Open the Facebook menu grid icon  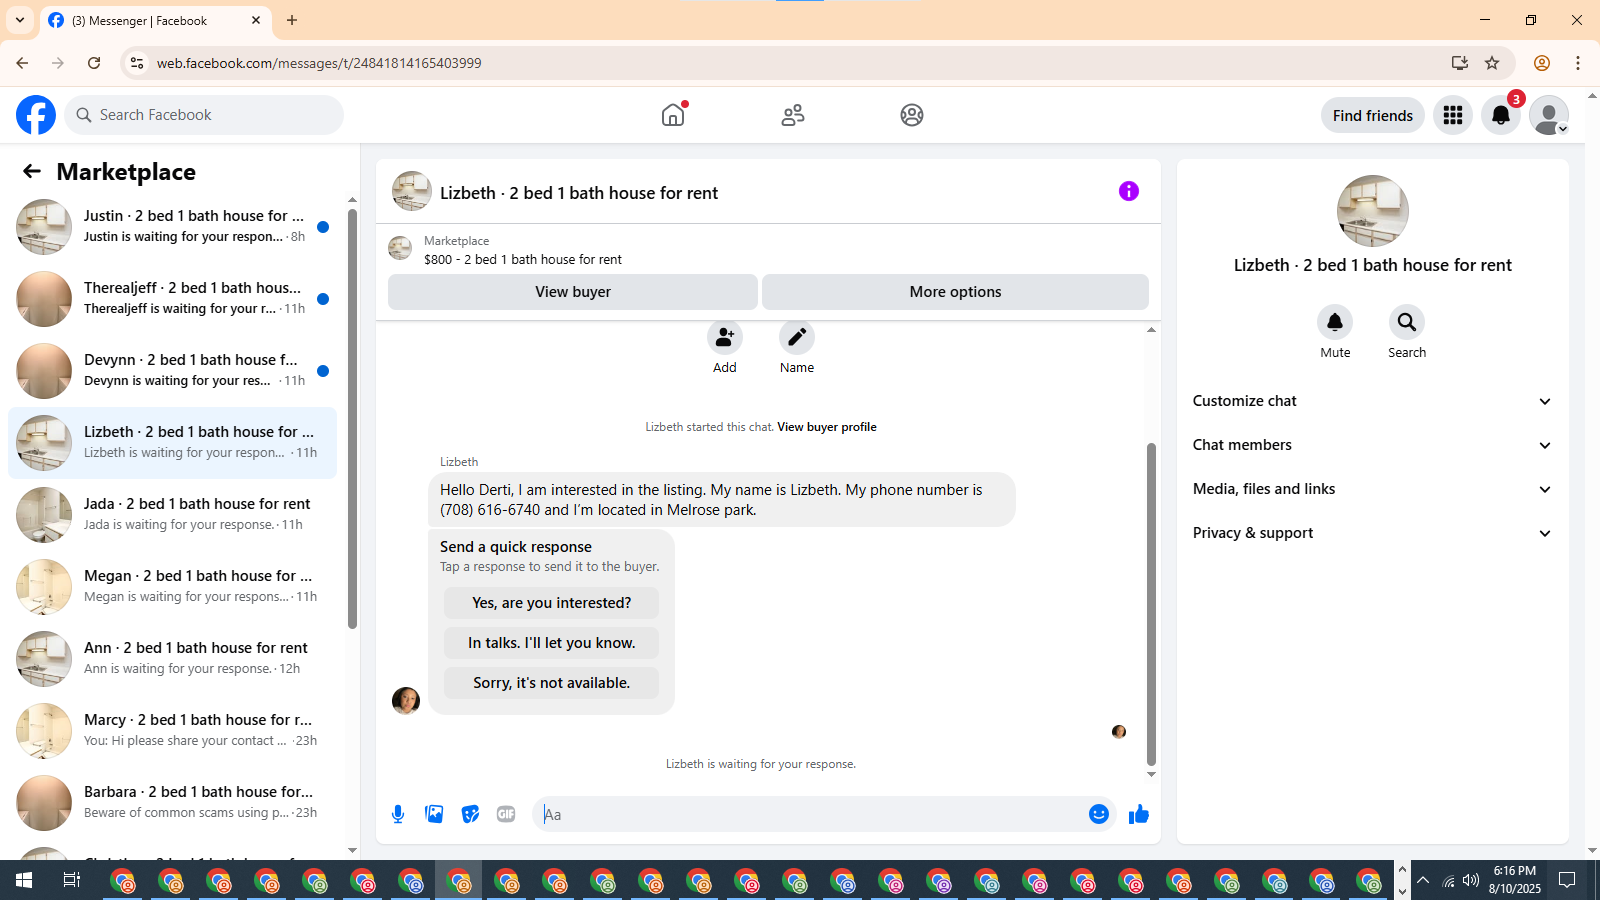tap(1453, 115)
